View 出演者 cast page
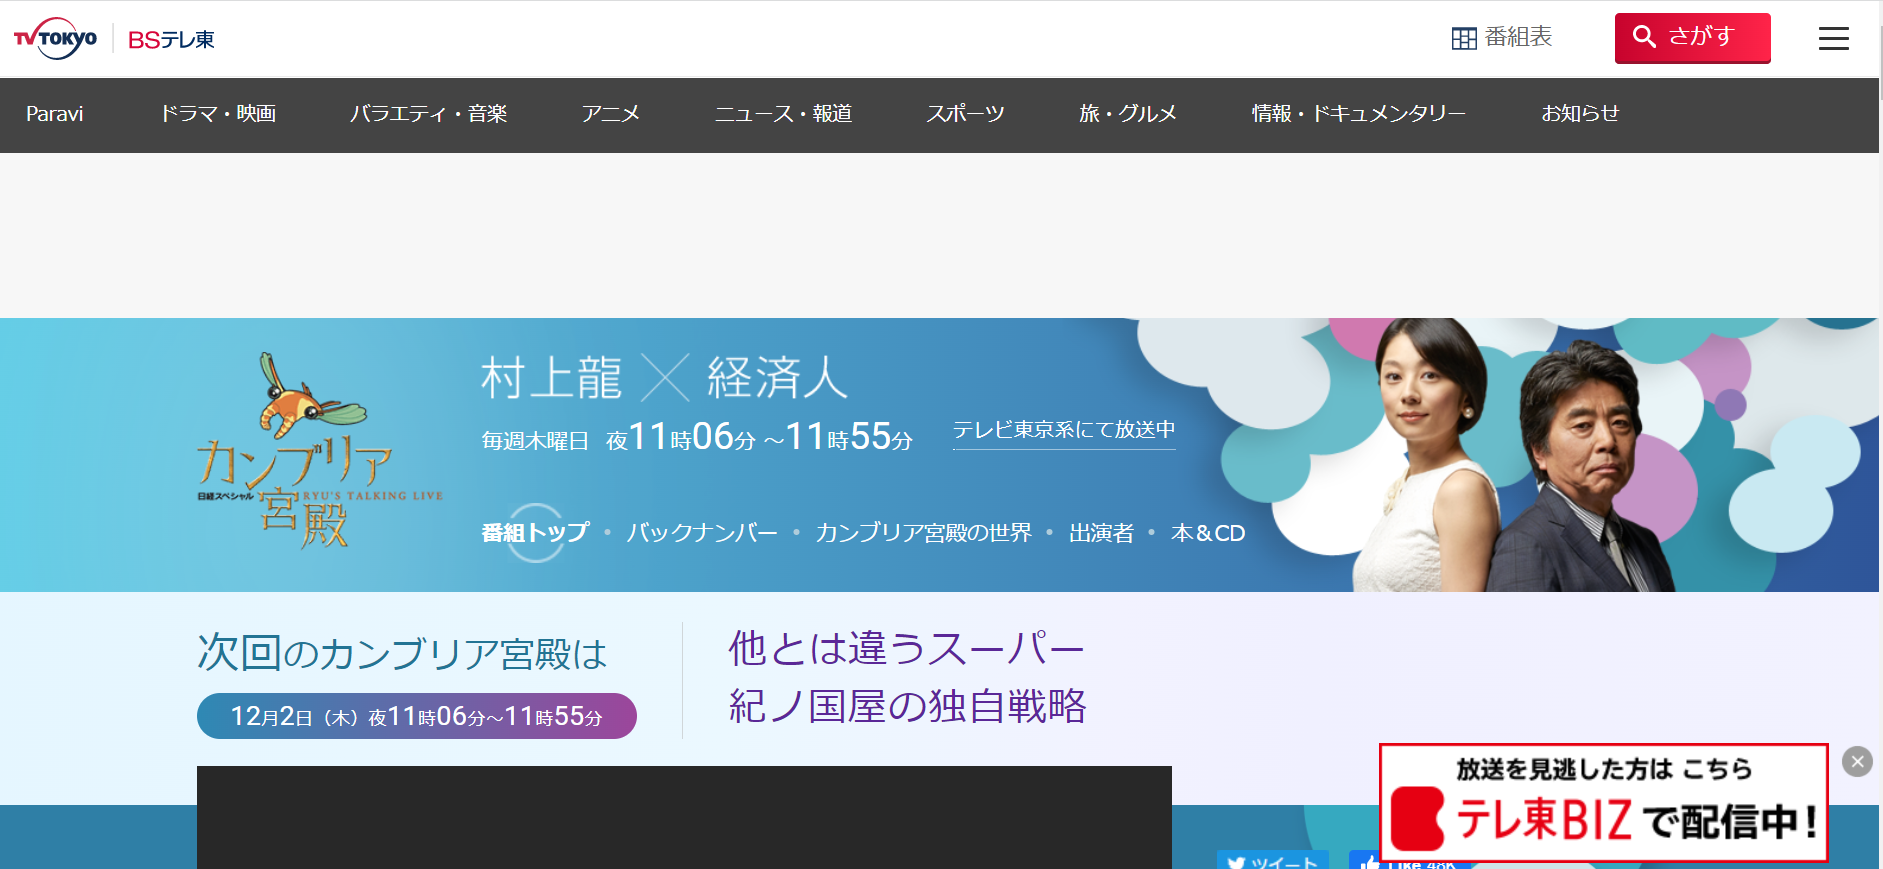The image size is (1883, 869). click(1101, 533)
